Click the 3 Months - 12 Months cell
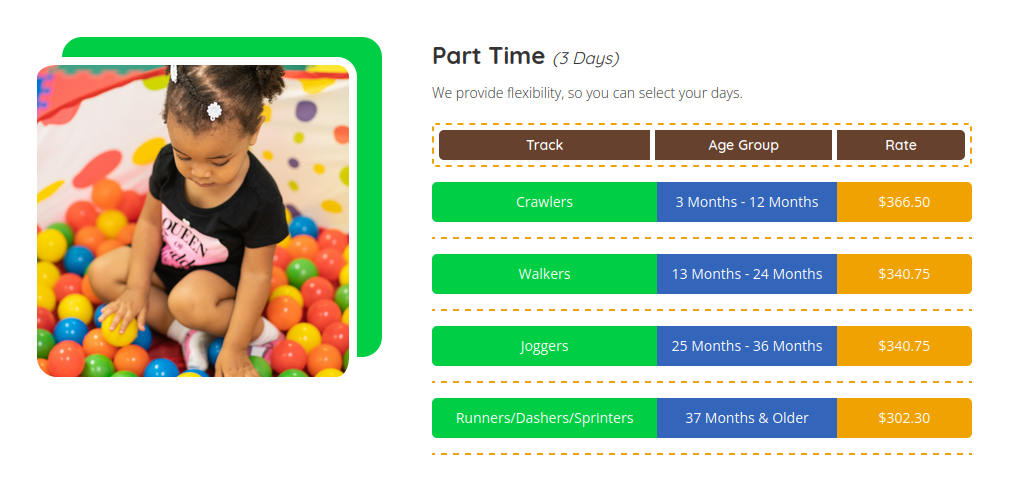The width and height of the screenshot is (1033, 498). click(x=746, y=202)
